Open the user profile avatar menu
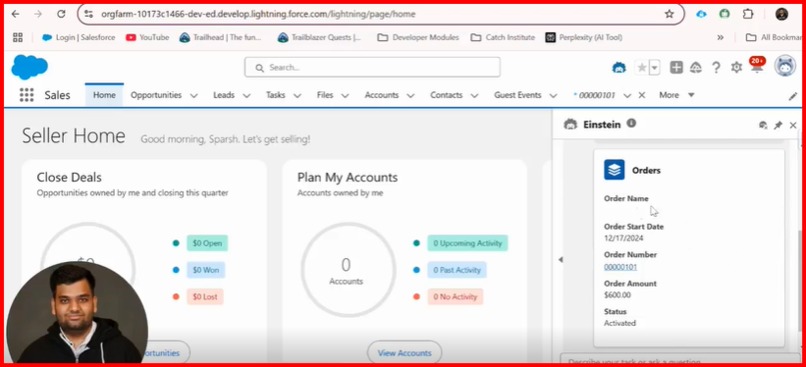The height and width of the screenshot is (367, 806). tap(784, 66)
